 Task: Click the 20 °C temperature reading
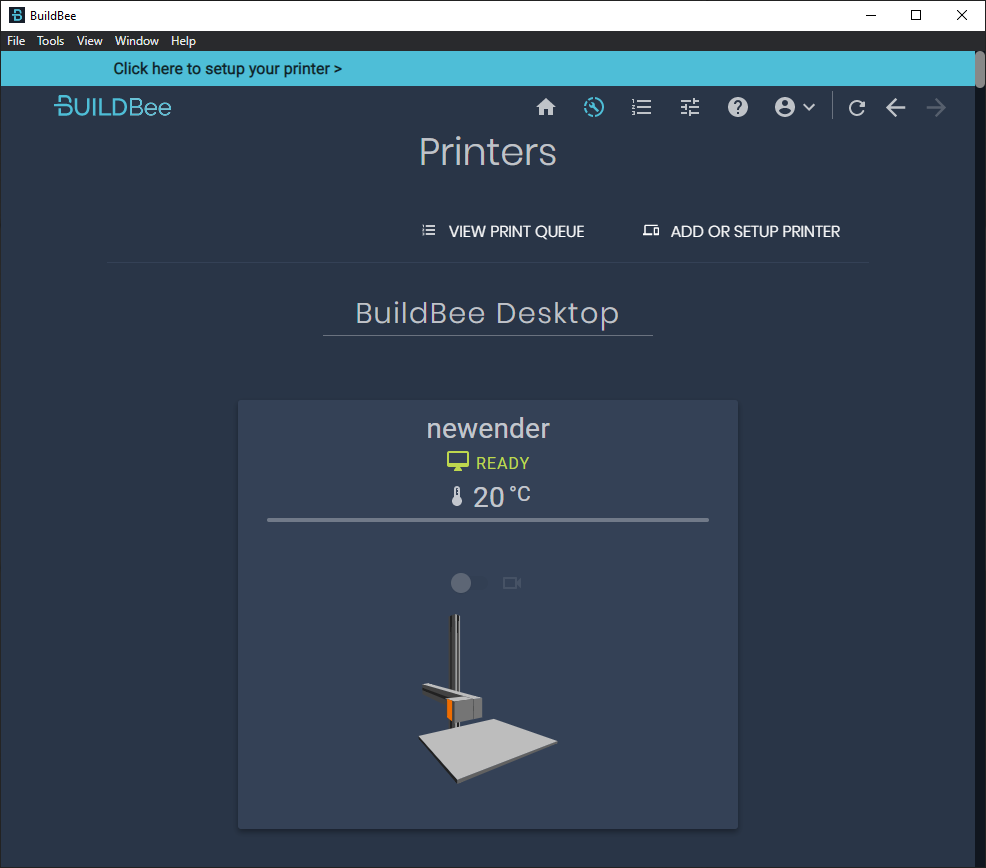pyautogui.click(x=501, y=497)
